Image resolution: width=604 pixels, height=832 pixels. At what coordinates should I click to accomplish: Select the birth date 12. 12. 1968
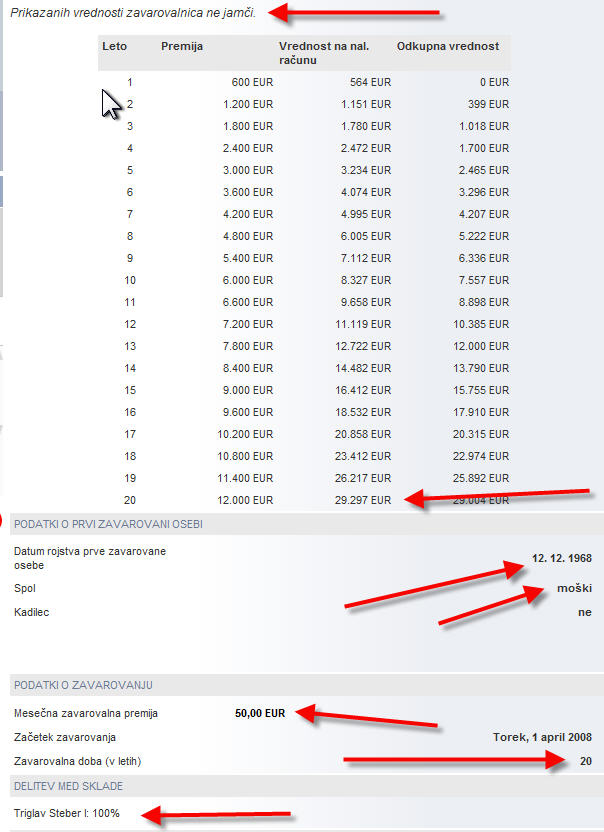pos(562,558)
